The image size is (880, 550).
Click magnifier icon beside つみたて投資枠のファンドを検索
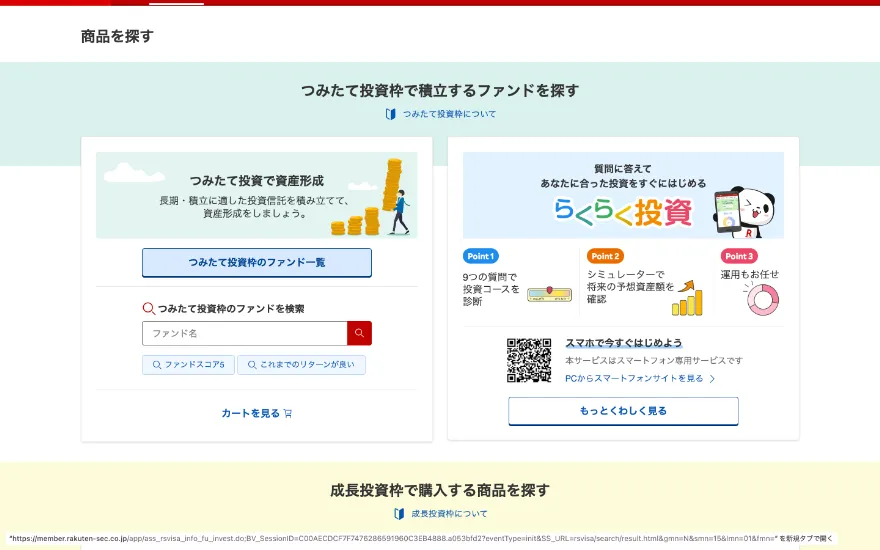click(x=149, y=309)
